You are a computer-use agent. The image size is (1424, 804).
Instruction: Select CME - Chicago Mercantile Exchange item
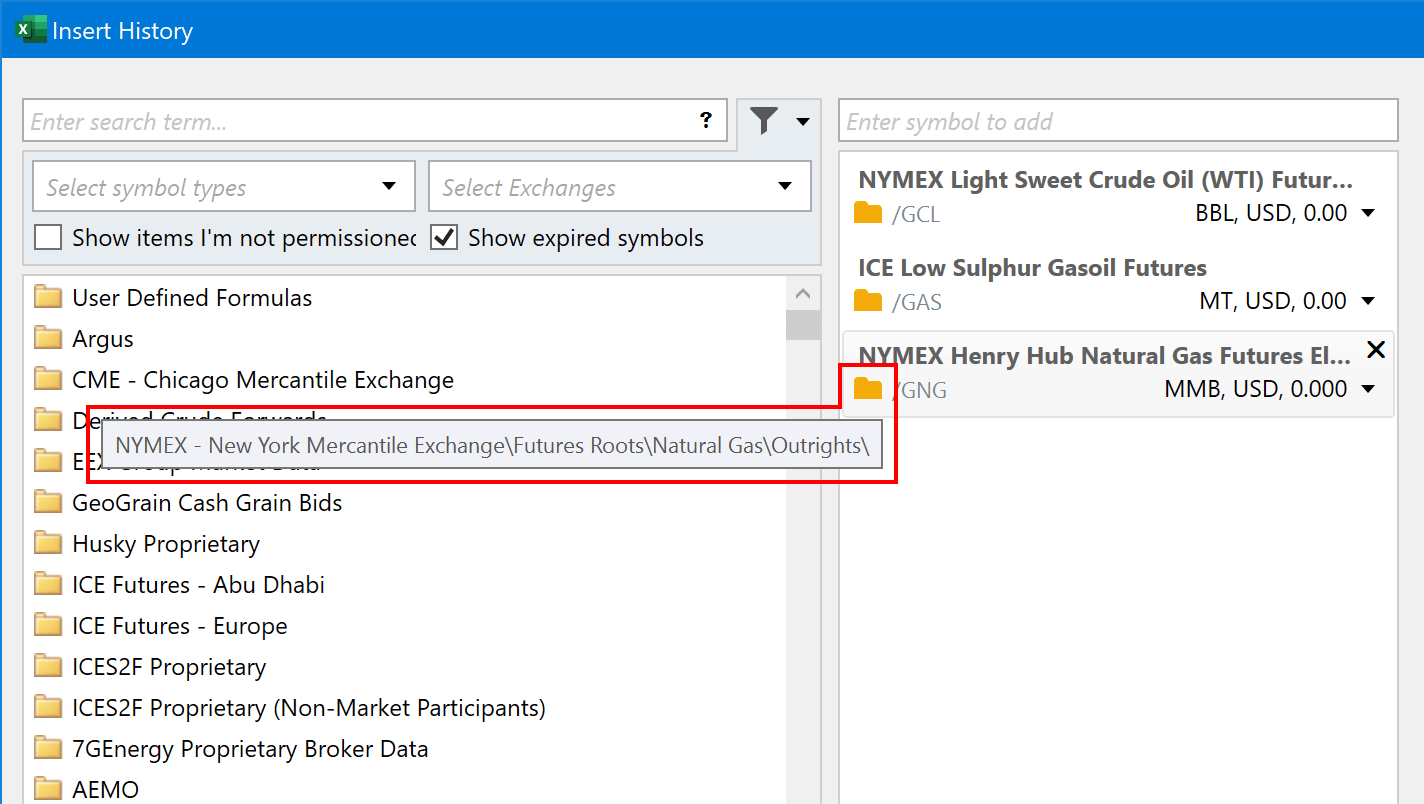tap(263, 380)
